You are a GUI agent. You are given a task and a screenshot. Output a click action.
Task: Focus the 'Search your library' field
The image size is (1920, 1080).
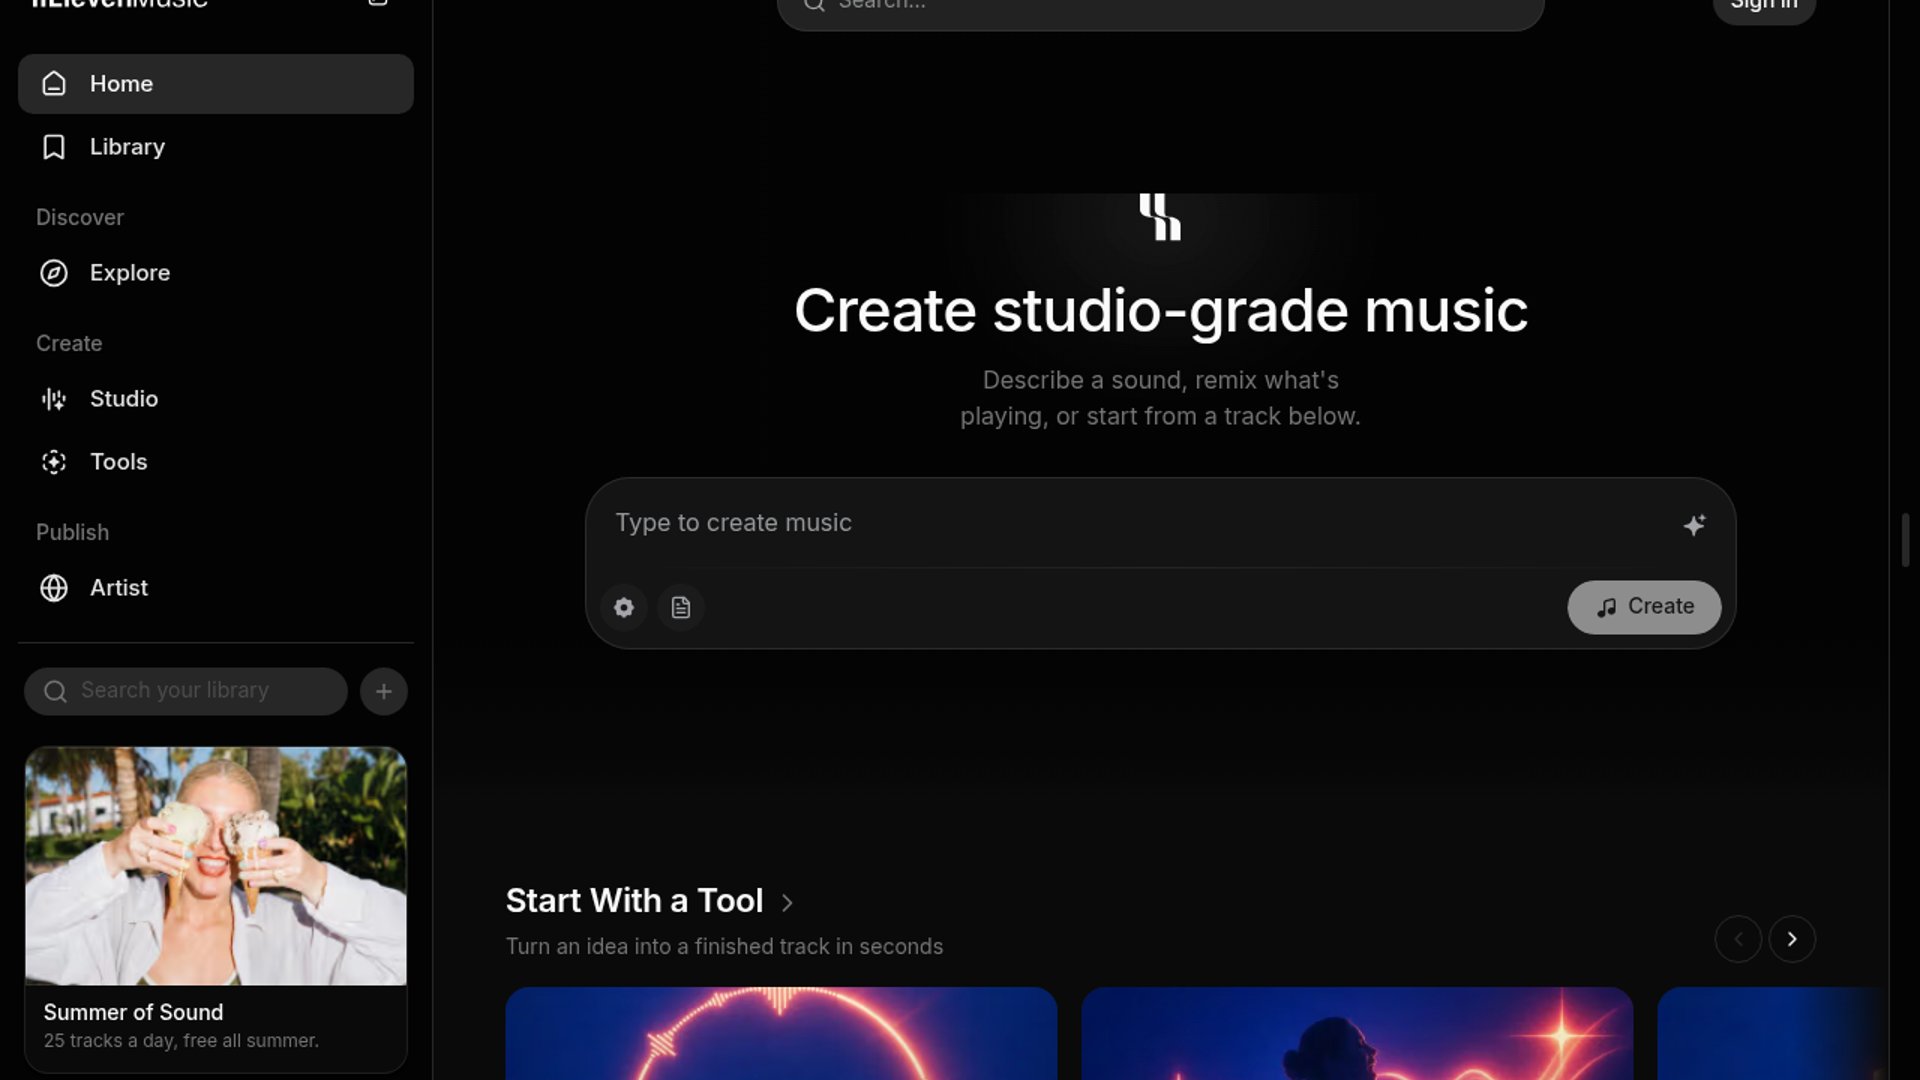click(x=186, y=691)
